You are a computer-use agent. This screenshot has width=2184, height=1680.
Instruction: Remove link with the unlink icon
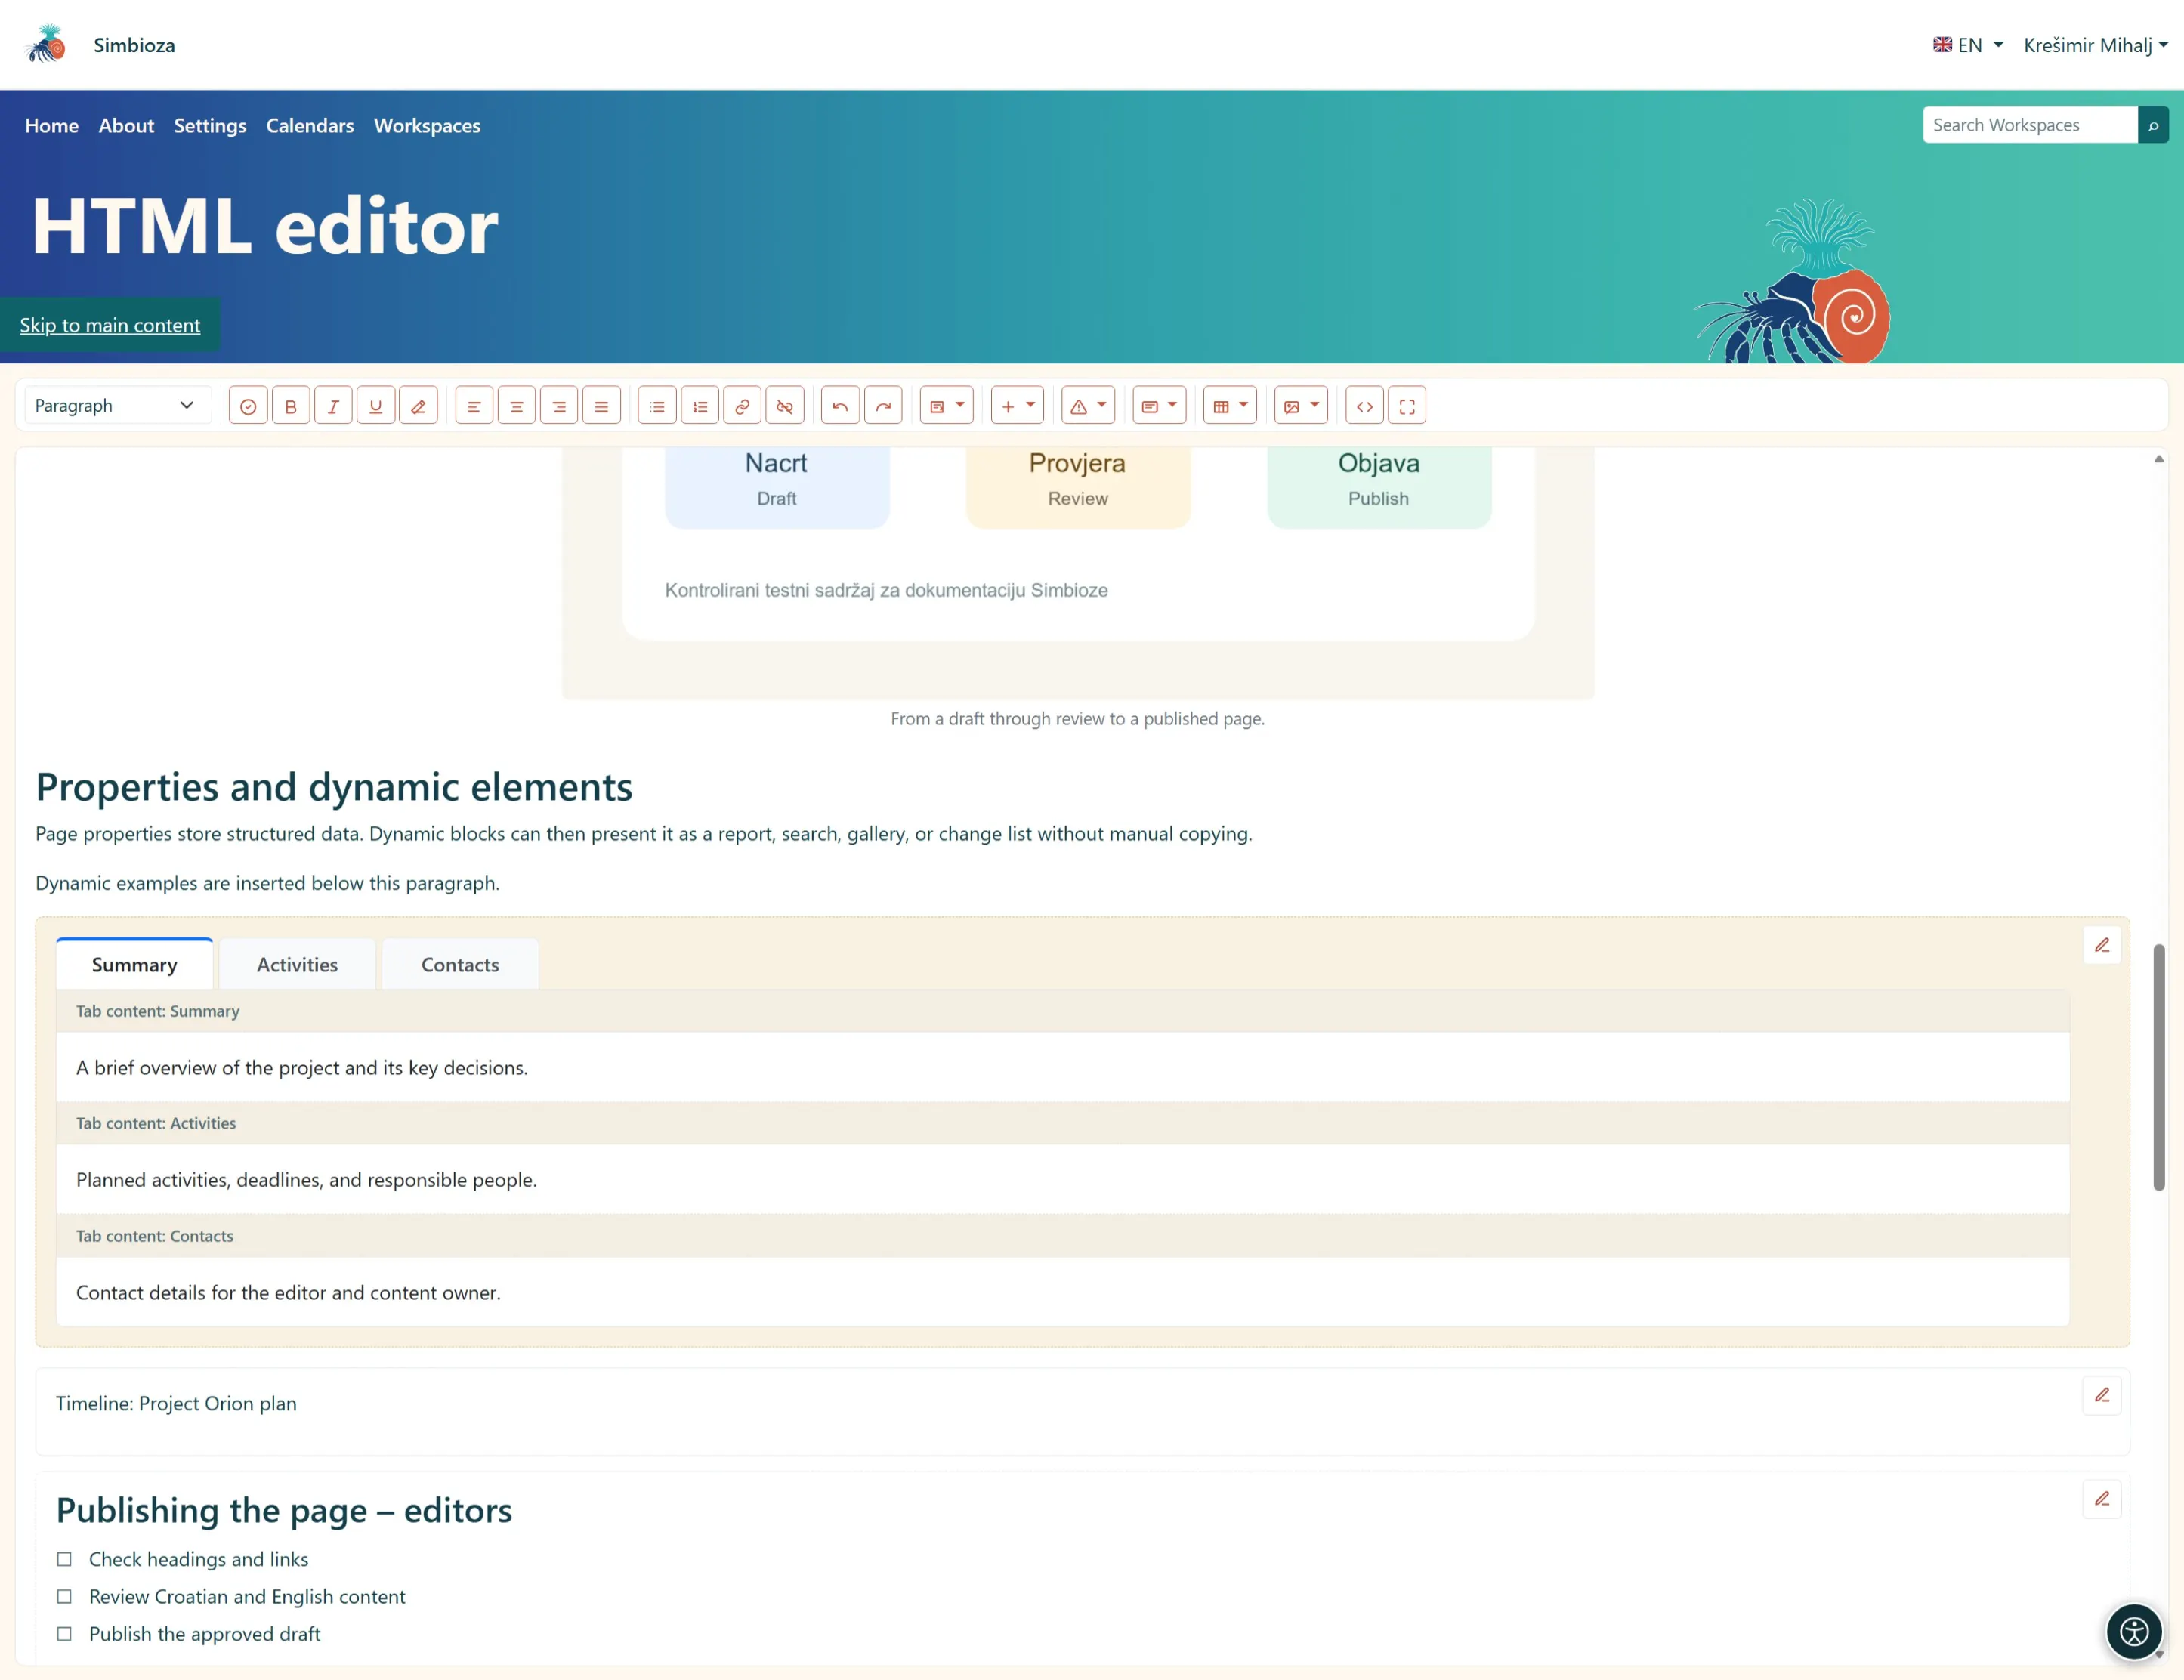point(785,406)
